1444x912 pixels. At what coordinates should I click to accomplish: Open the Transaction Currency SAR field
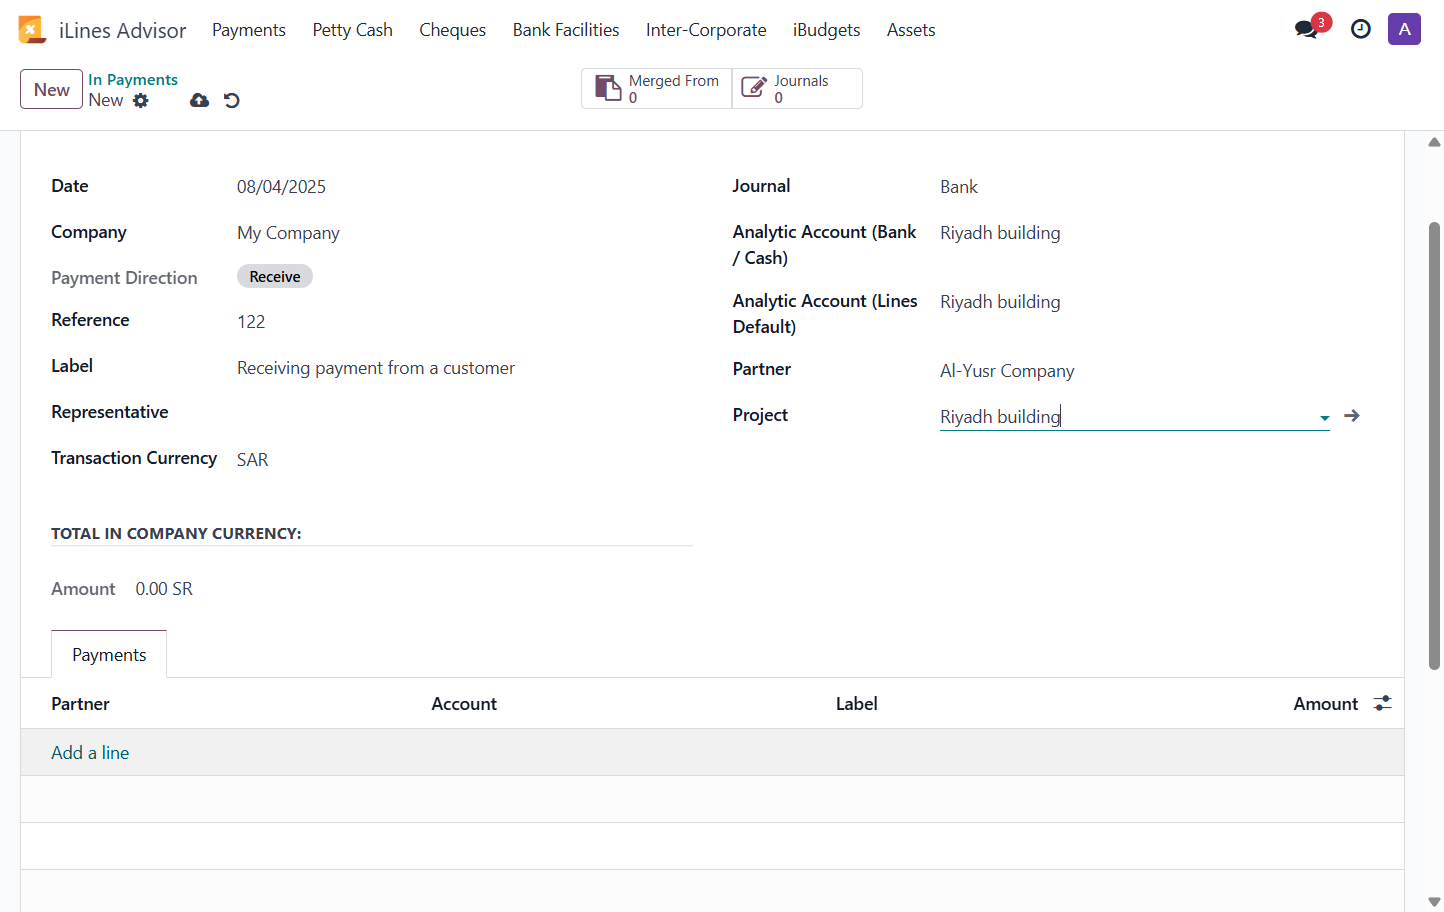(253, 460)
